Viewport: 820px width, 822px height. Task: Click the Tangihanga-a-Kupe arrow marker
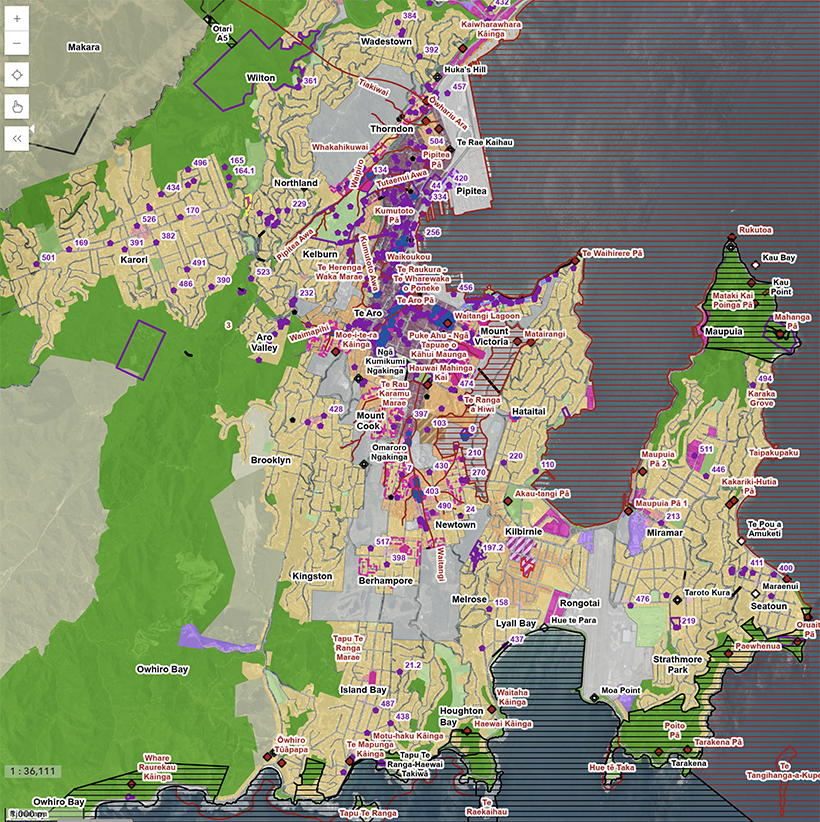790,755
